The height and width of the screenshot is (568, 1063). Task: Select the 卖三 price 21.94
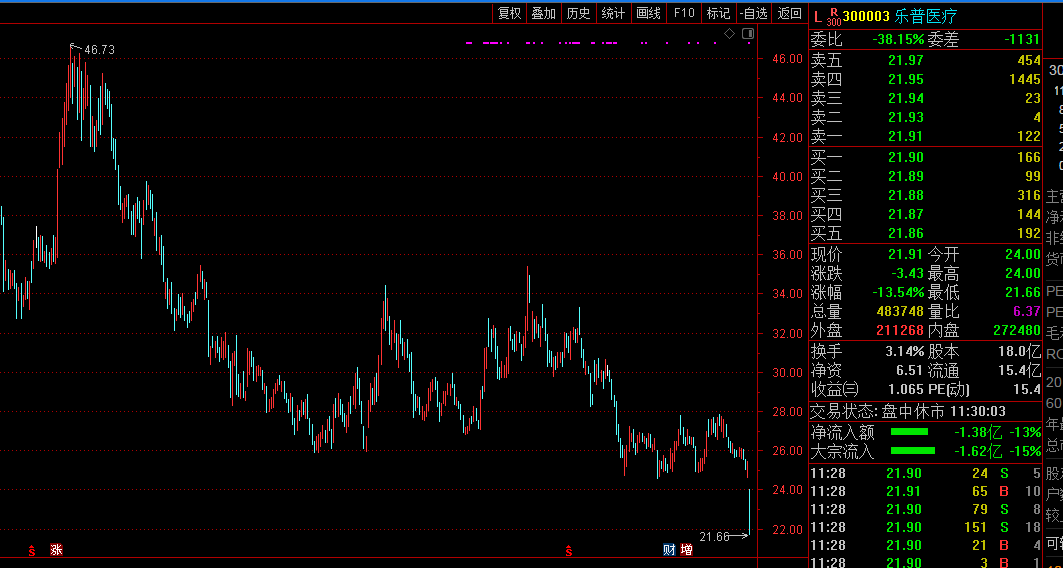pos(906,98)
